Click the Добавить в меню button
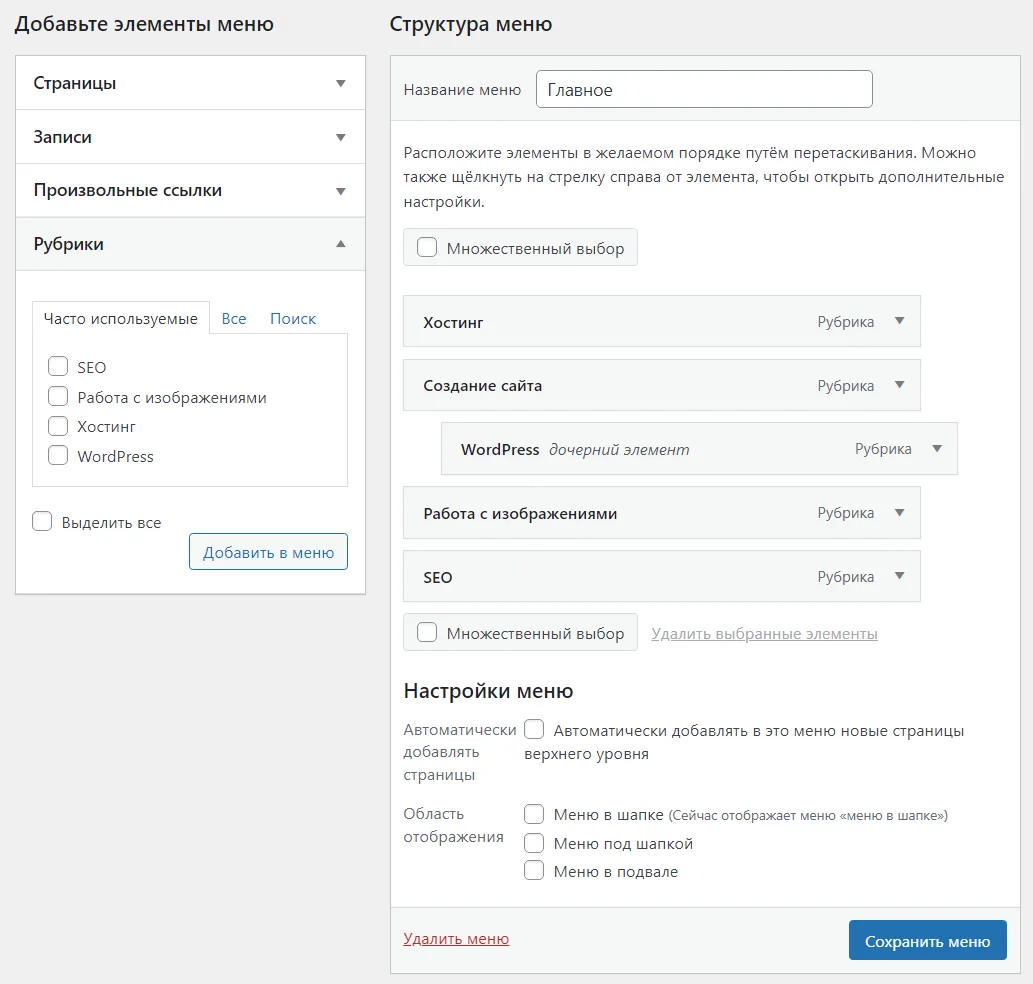Image resolution: width=1033 pixels, height=984 pixels. coord(268,552)
